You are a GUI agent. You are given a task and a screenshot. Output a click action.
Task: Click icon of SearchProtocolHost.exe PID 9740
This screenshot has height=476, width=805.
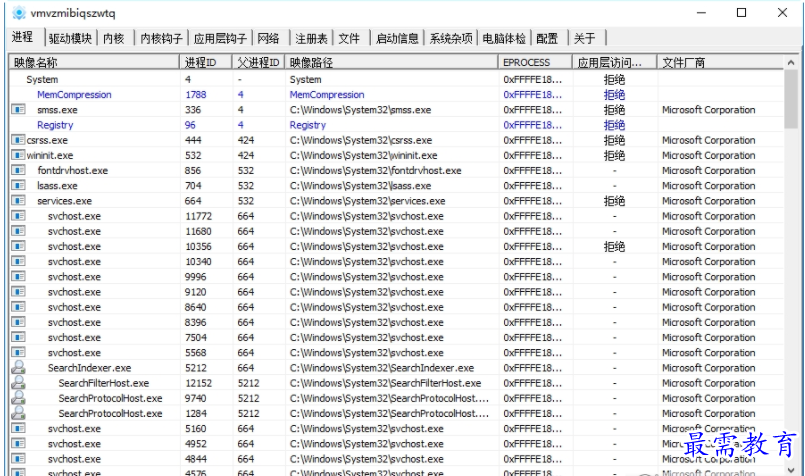[18, 397]
